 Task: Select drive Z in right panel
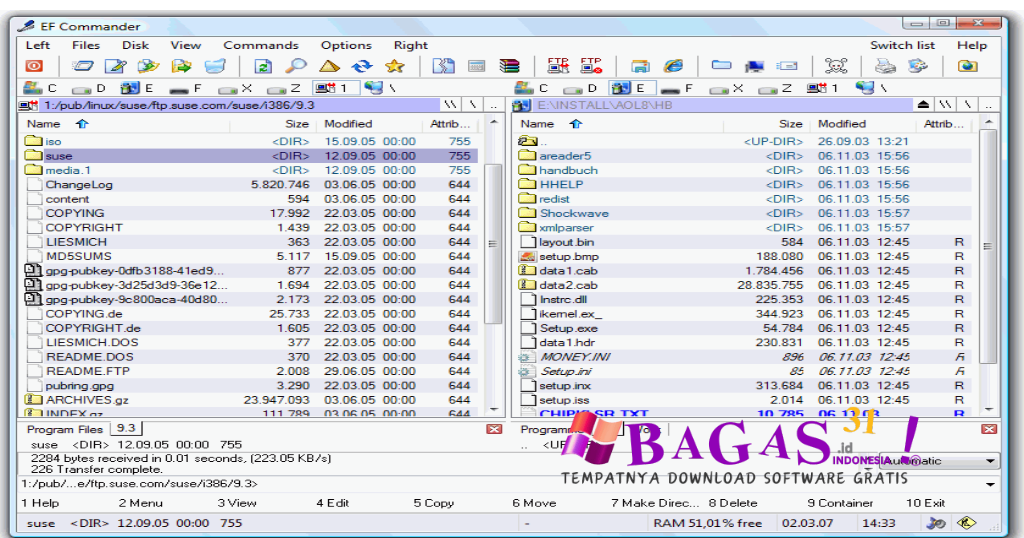coord(776,87)
